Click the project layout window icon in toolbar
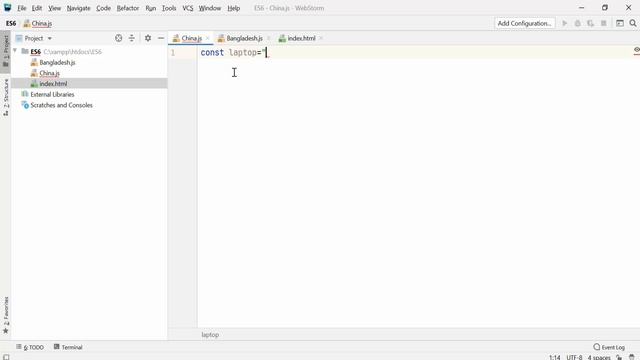 tap(620, 24)
